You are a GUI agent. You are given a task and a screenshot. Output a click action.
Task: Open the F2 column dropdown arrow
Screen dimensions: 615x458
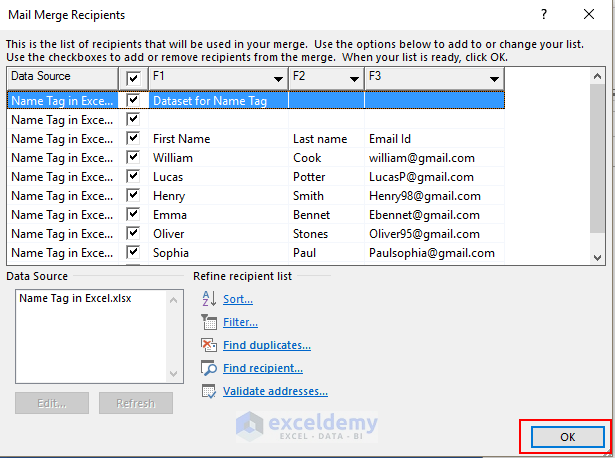355,80
